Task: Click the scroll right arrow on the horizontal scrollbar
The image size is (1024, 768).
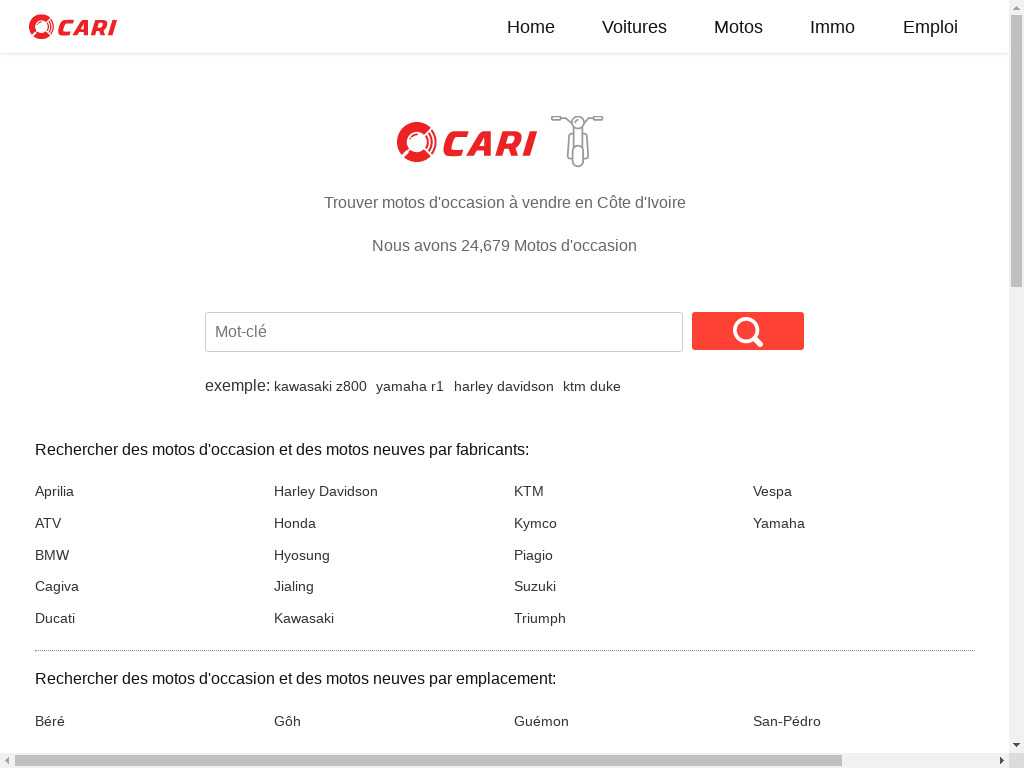Action: [x=1002, y=761]
